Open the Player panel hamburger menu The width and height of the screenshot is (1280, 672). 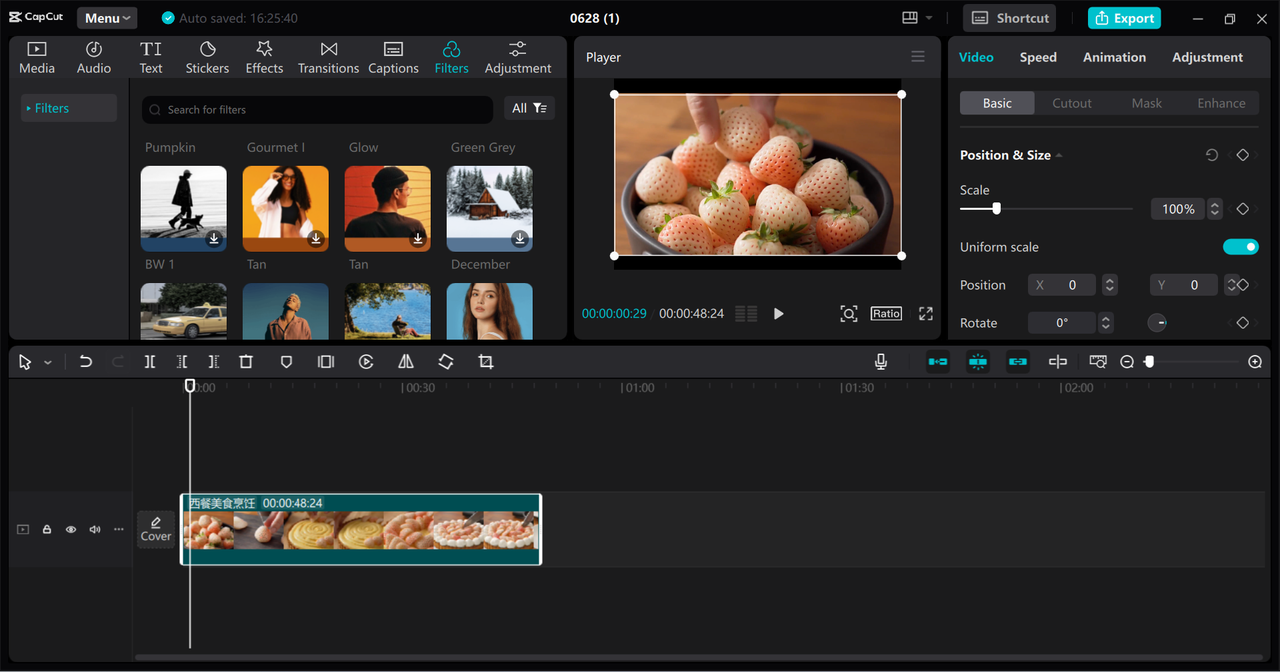click(x=918, y=57)
